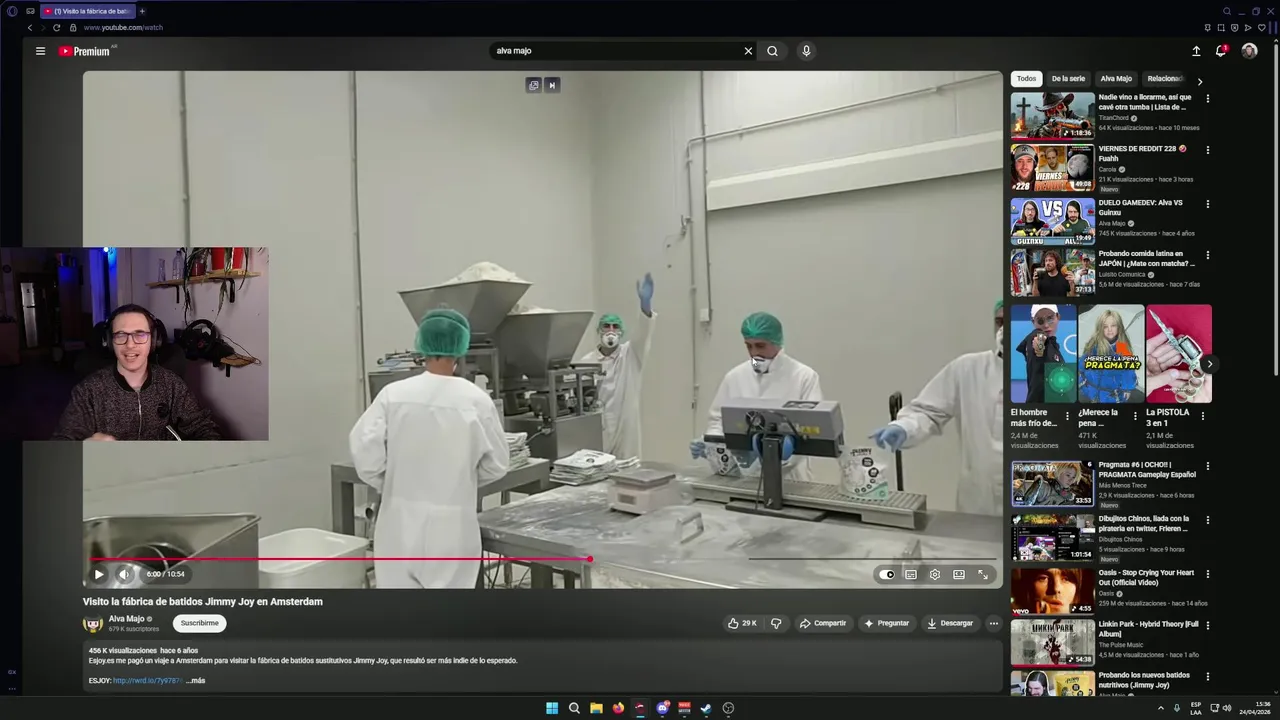Toggle subtitles in the player

(x=911, y=574)
